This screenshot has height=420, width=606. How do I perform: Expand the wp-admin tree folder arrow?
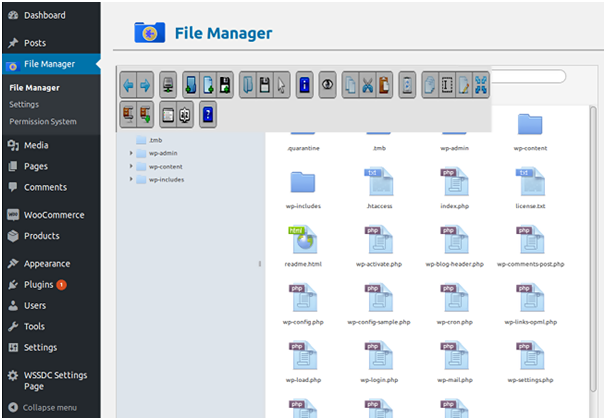[131, 153]
